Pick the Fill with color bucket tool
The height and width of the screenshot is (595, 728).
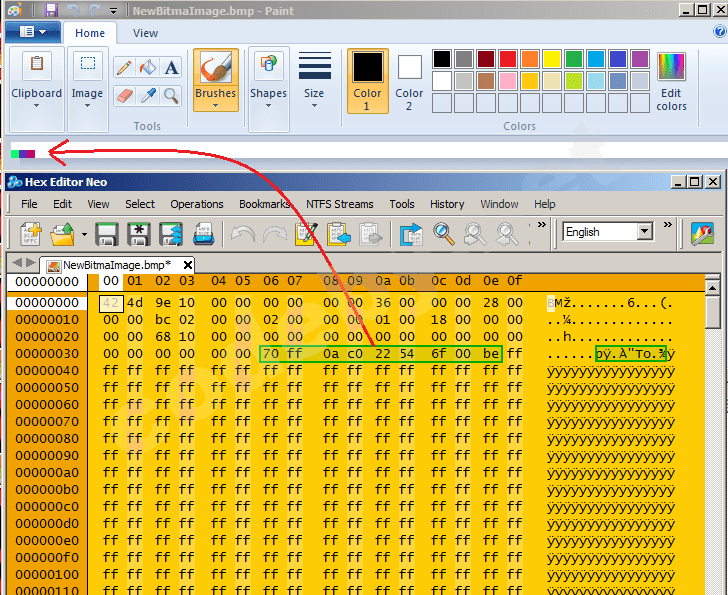coord(148,68)
